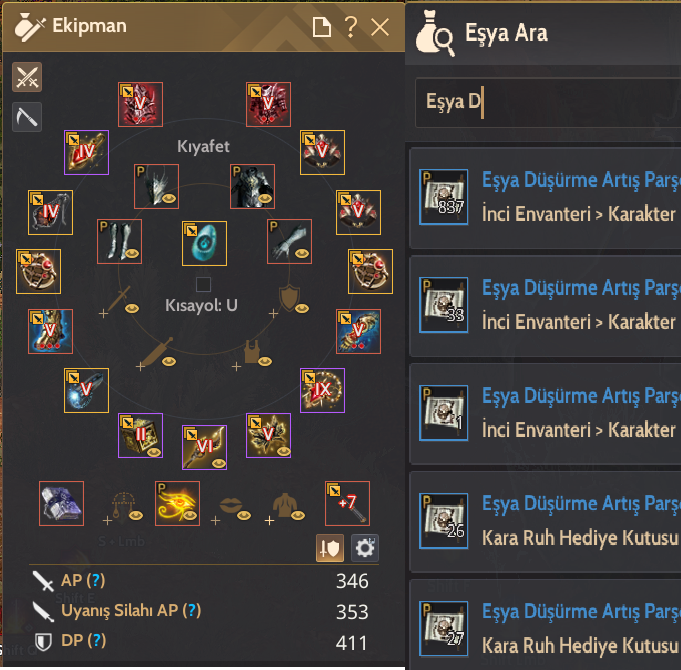The height and width of the screenshot is (670, 681).
Task: Click the VI main weapon slot
Action: pyautogui.click(x=204, y=447)
